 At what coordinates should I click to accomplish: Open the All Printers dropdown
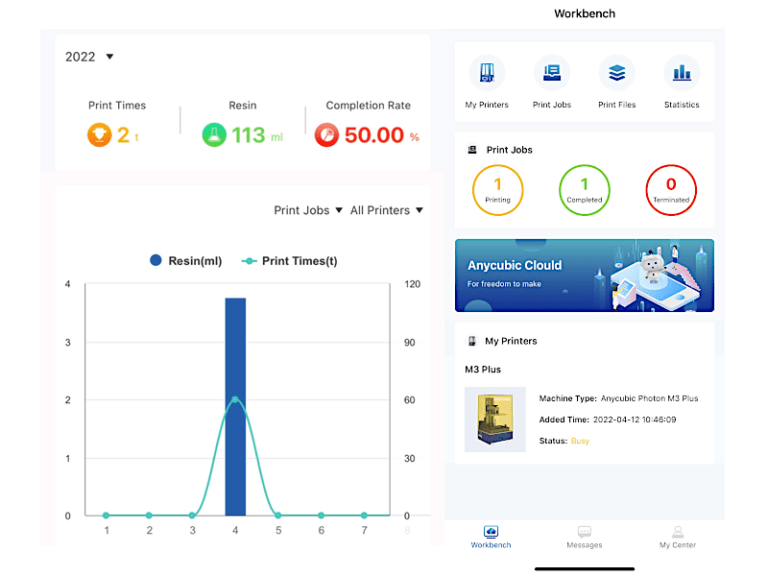386,210
